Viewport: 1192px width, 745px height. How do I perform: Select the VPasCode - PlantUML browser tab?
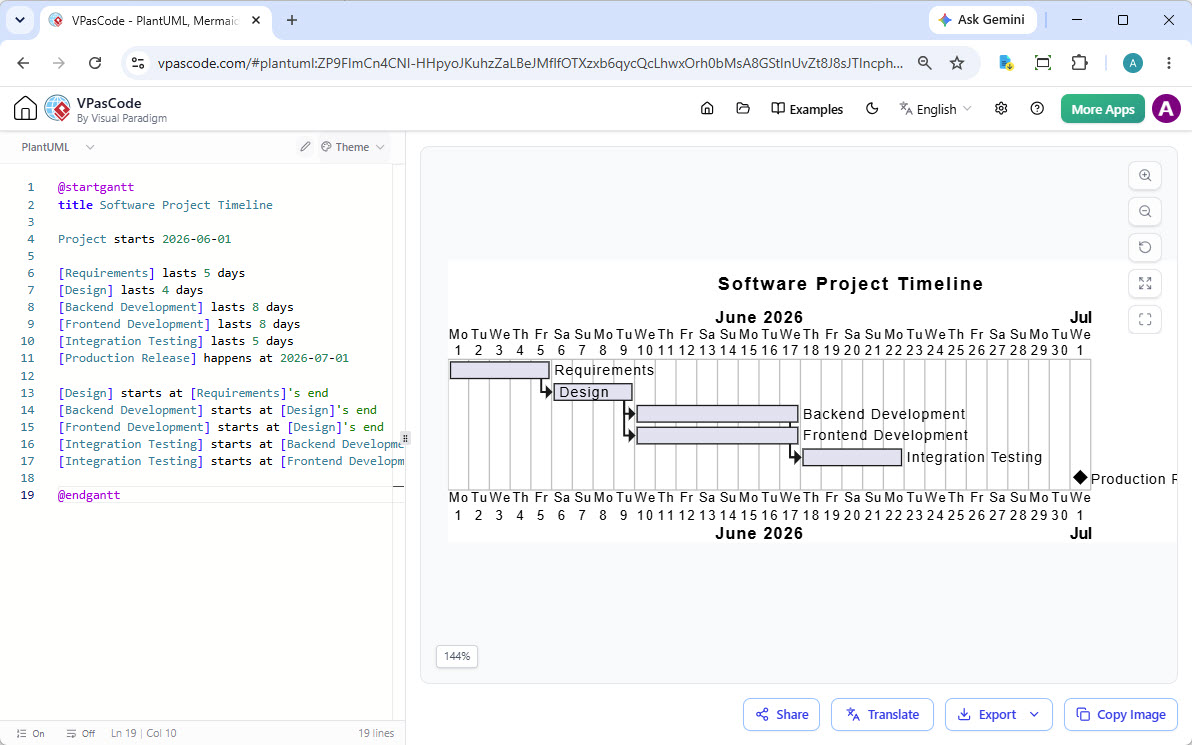click(155, 21)
